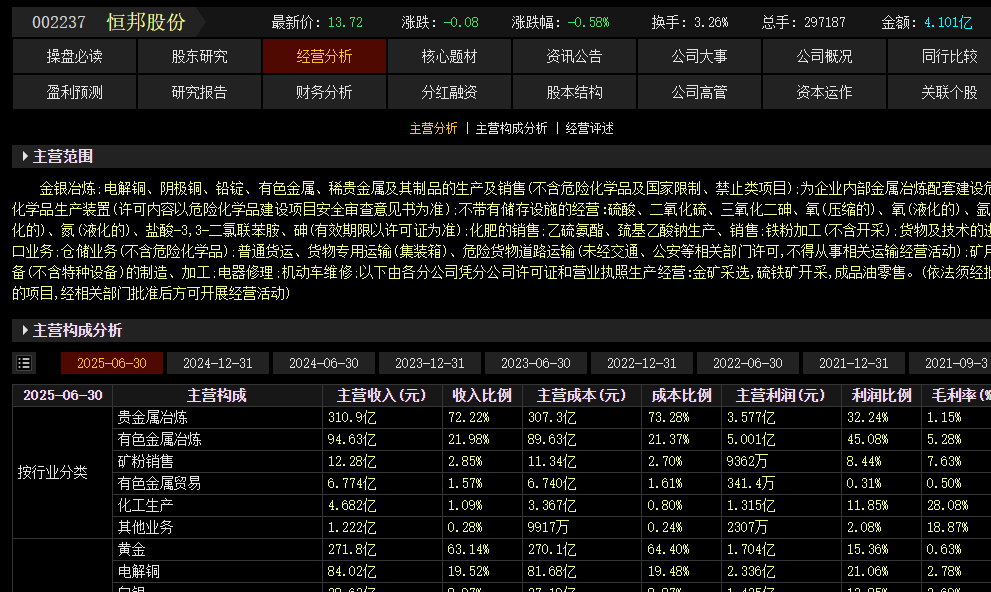Click the 最新价 13.72 value
991x592 pixels.
[345, 23]
